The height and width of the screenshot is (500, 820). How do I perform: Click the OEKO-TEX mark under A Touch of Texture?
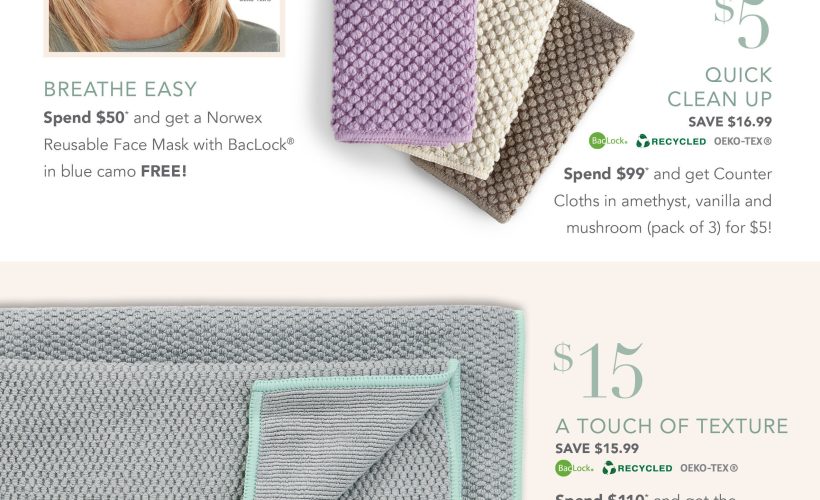[x=709, y=468]
